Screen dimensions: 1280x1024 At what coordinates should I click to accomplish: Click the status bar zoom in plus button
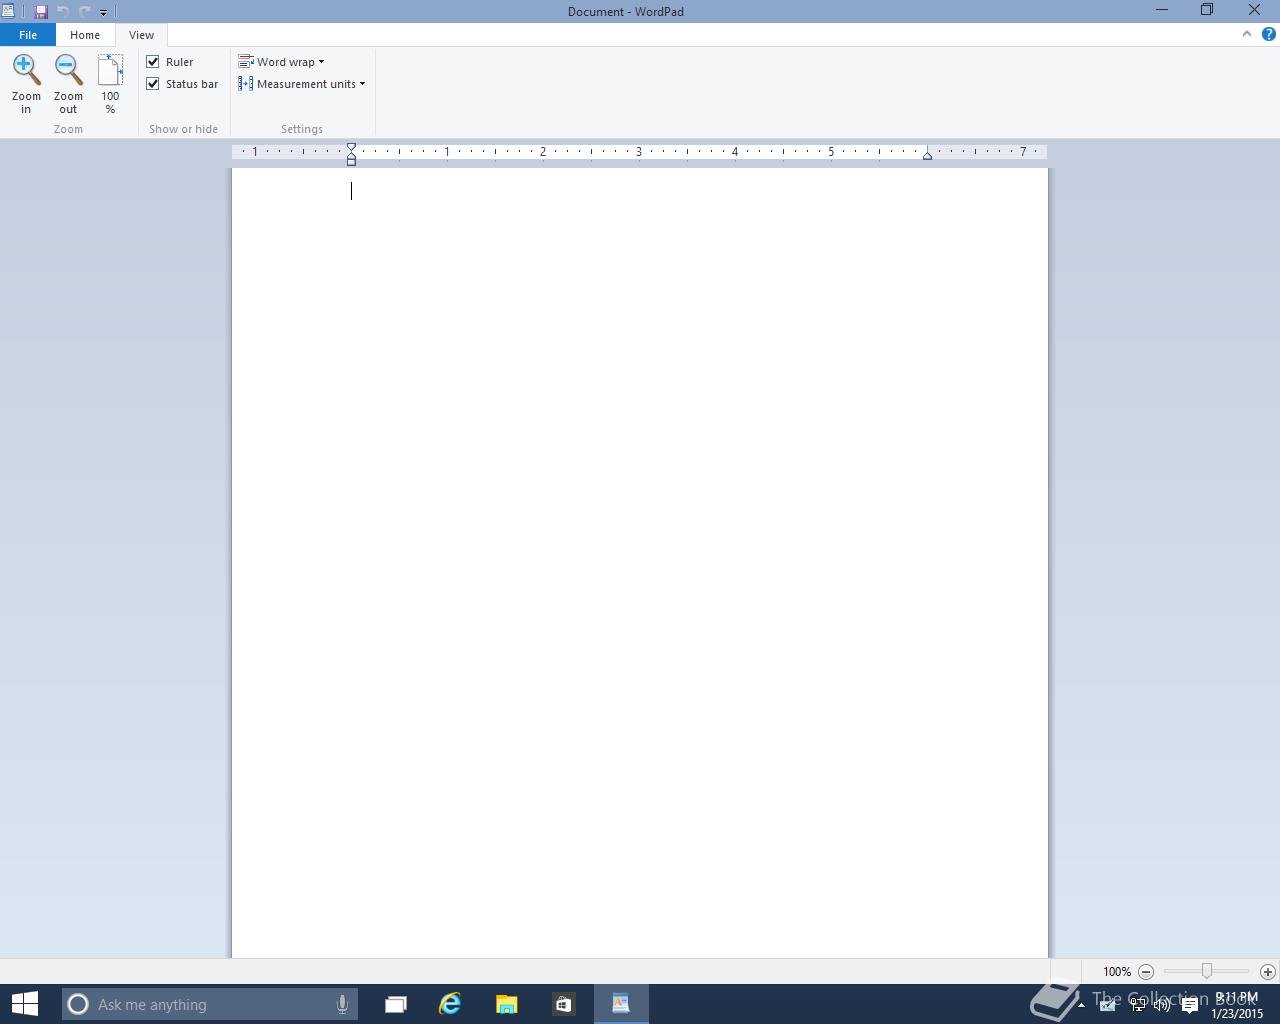(1268, 972)
